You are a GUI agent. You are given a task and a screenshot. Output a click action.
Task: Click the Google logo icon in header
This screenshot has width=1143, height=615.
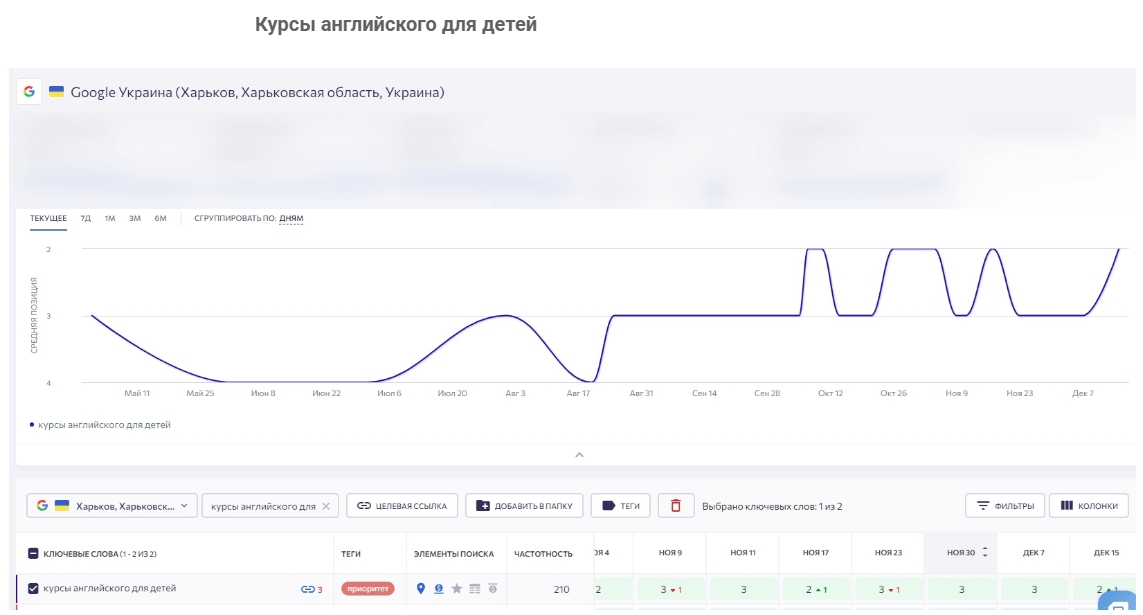click(29, 92)
